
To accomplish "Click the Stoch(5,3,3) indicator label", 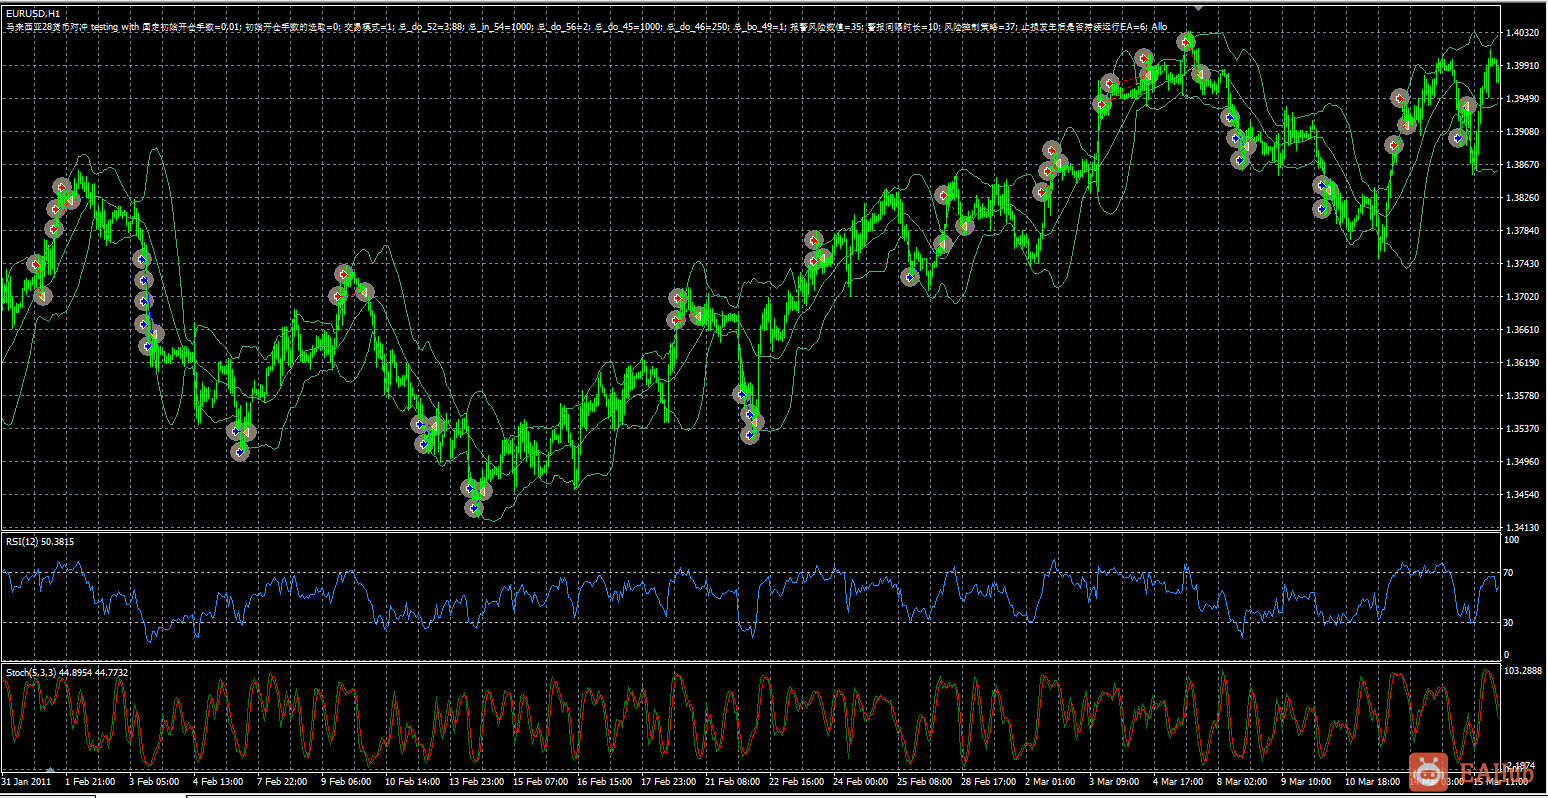I will 66,673.
